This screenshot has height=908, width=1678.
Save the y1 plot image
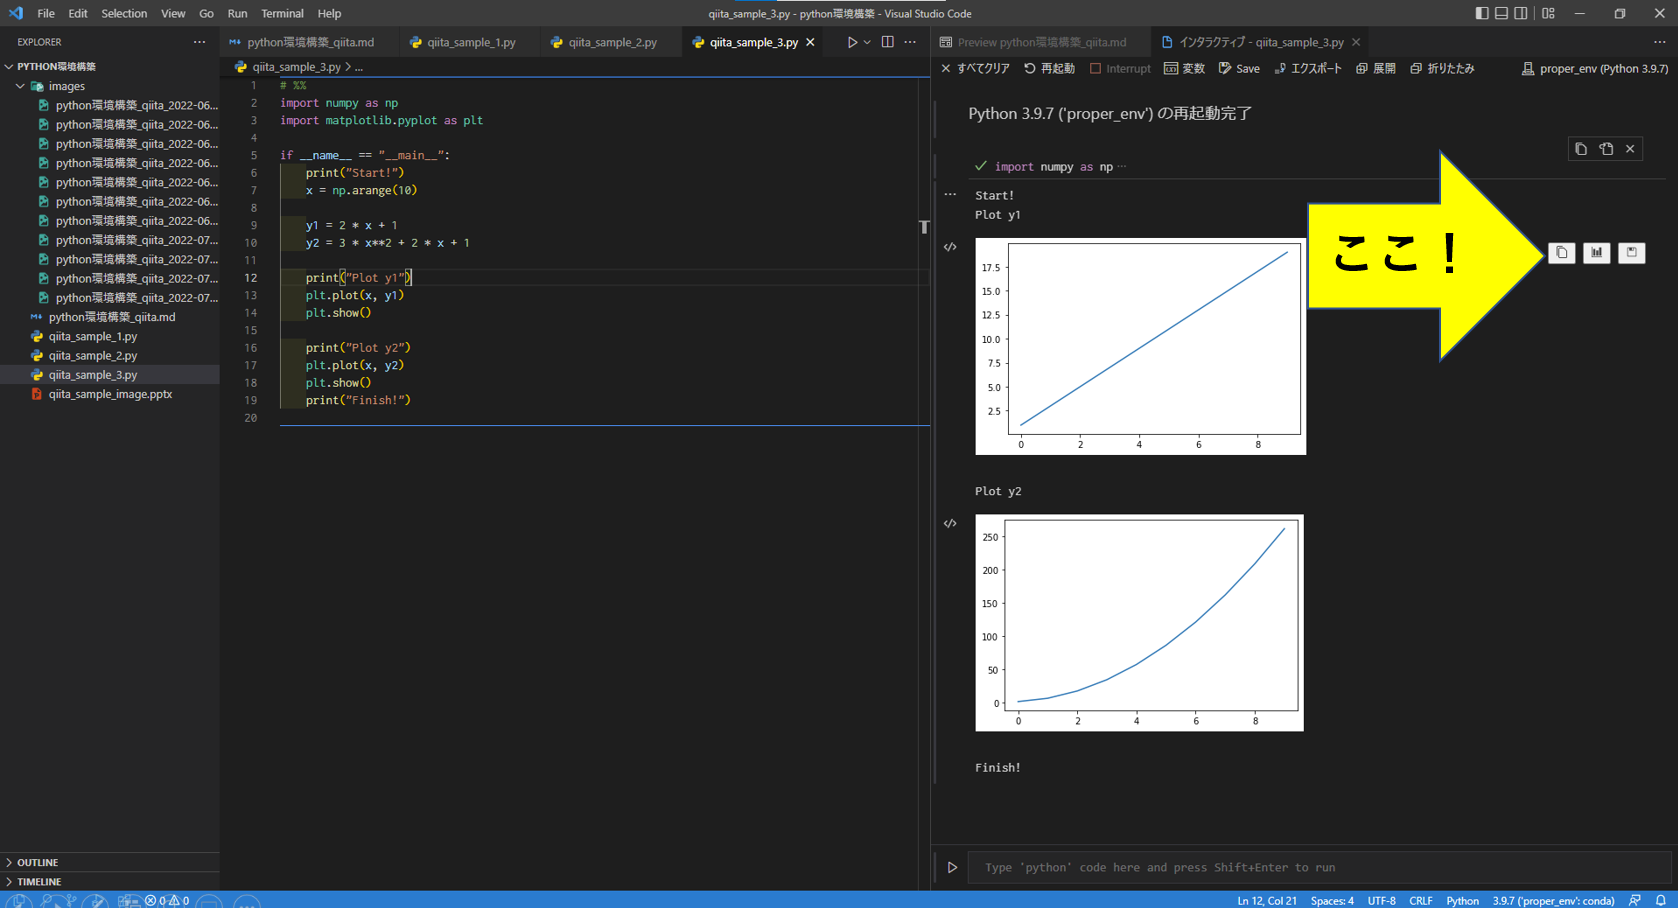pos(1631,252)
